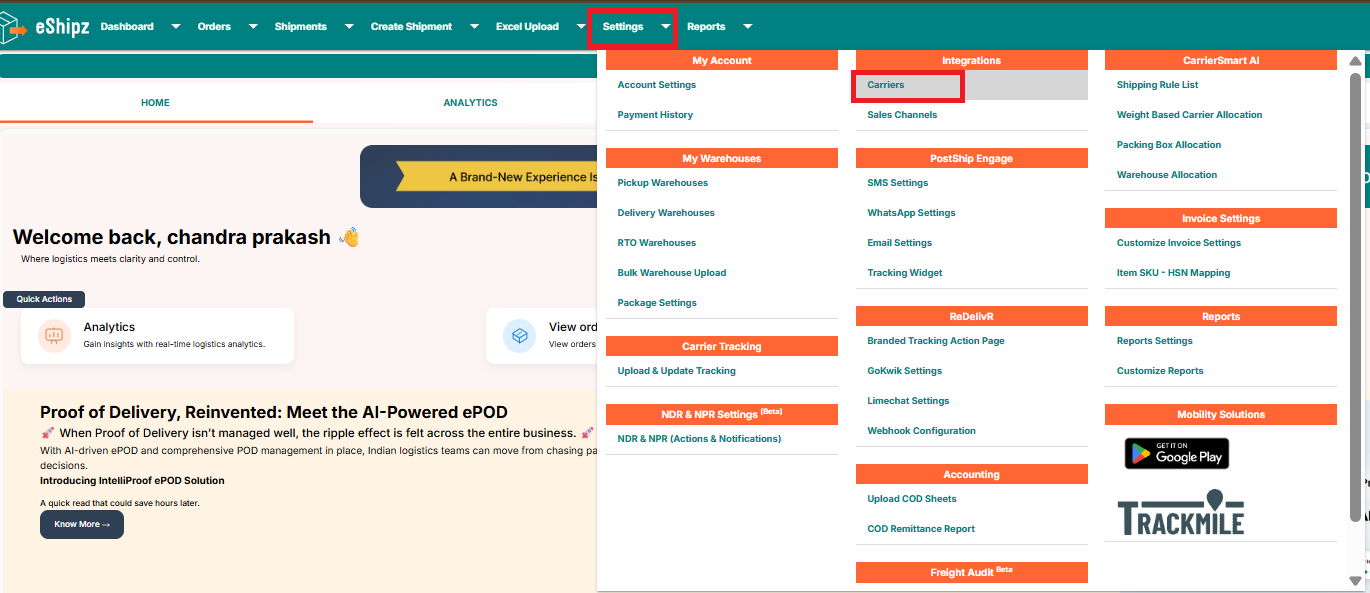
Task: Open Bulk Warehouse Upload
Action: pyautogui.click(x=672, y=273)
